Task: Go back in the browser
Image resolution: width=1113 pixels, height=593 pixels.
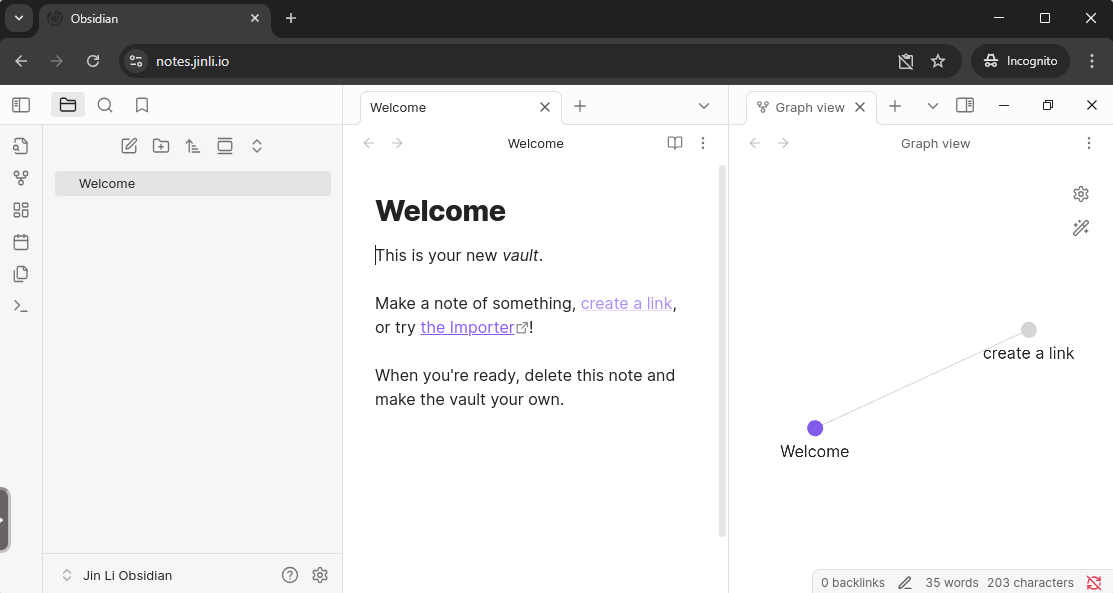Action: pyautogui.click(x=21, y=61)
